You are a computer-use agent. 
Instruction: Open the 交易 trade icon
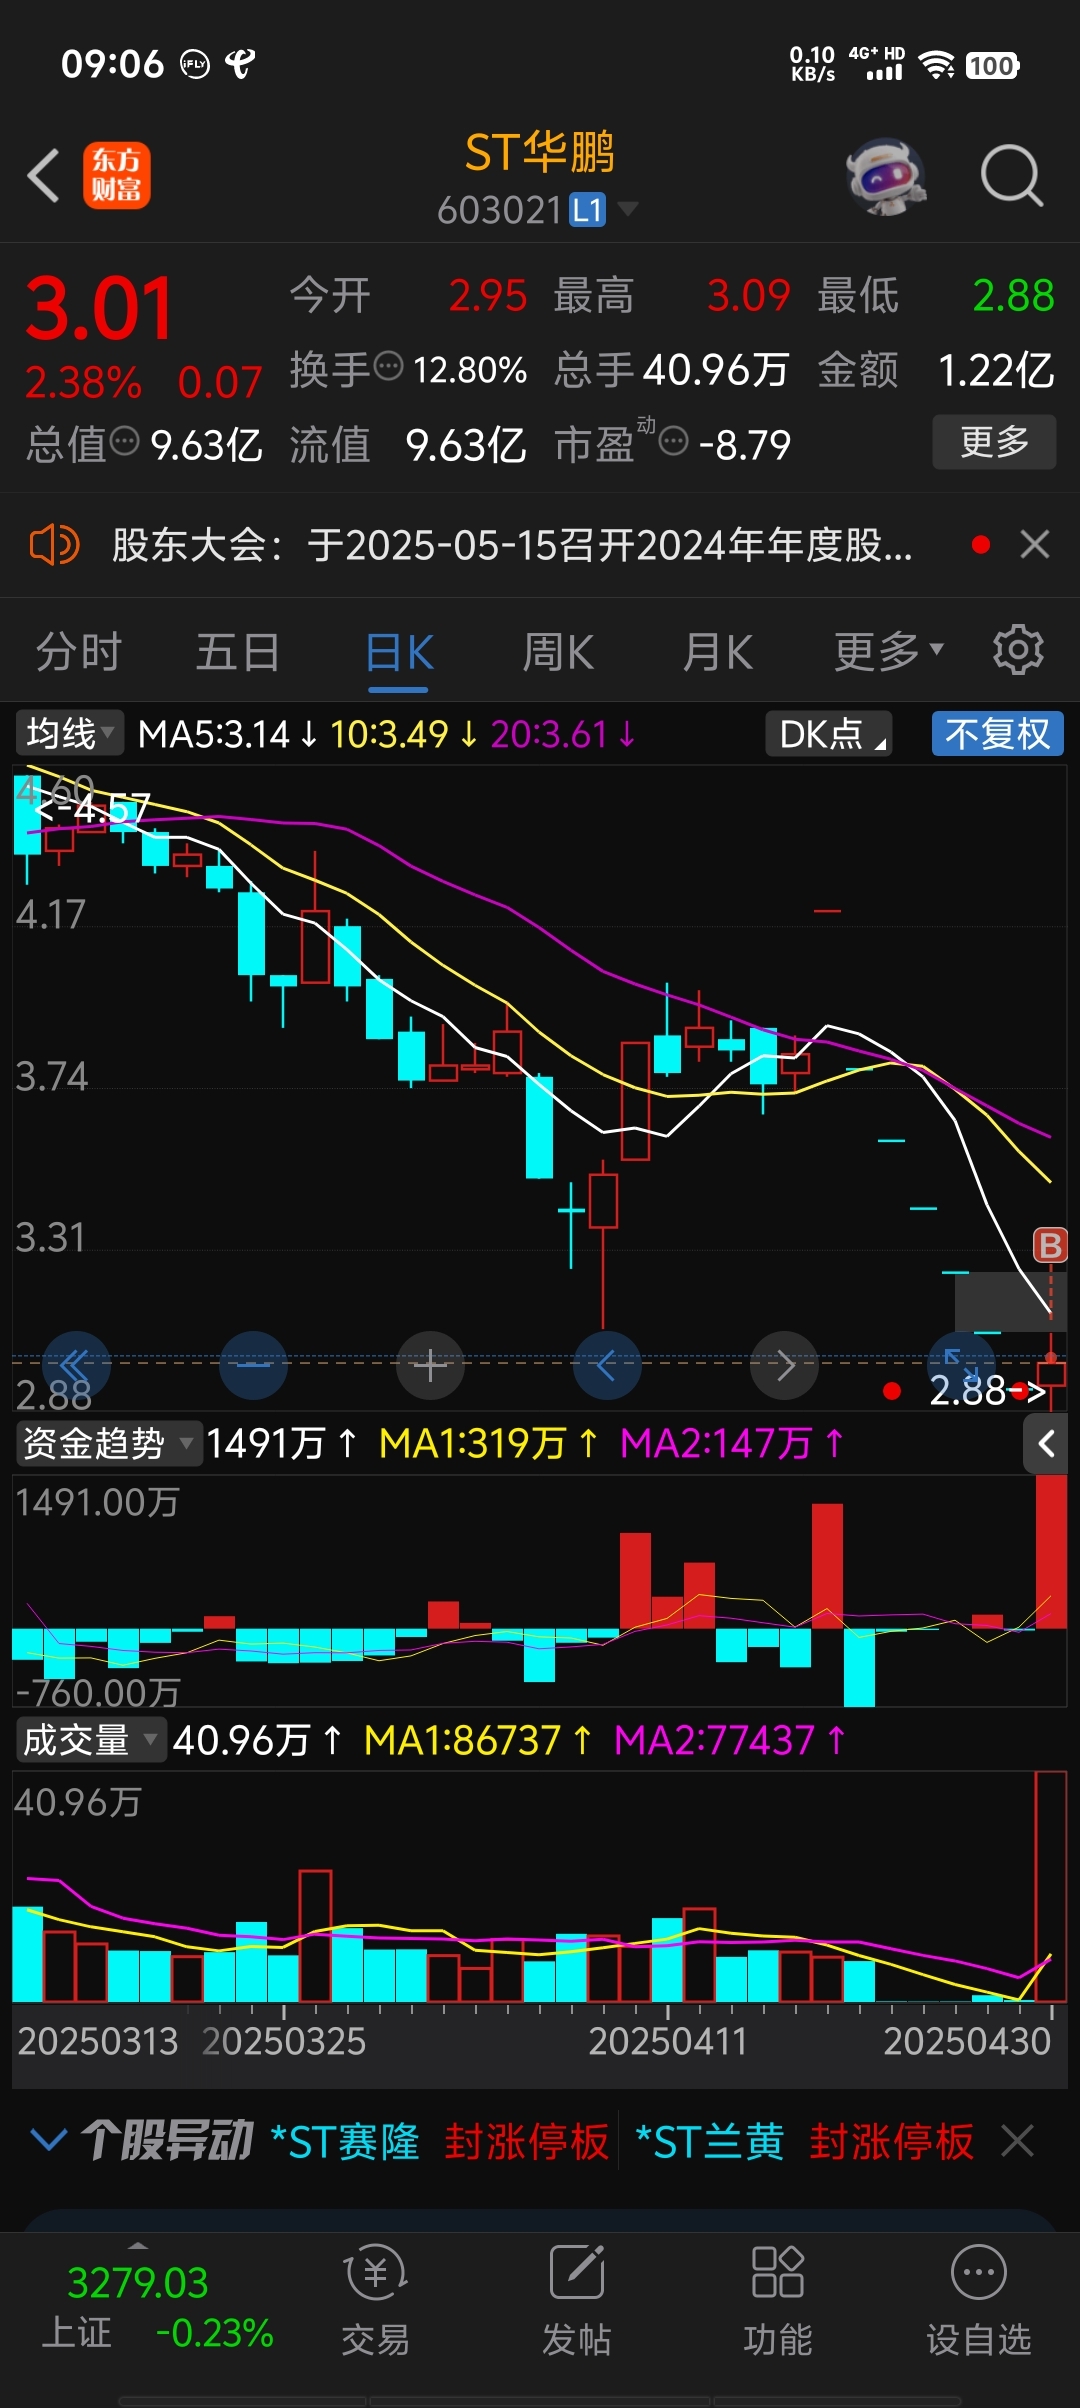click(376, 2299)
